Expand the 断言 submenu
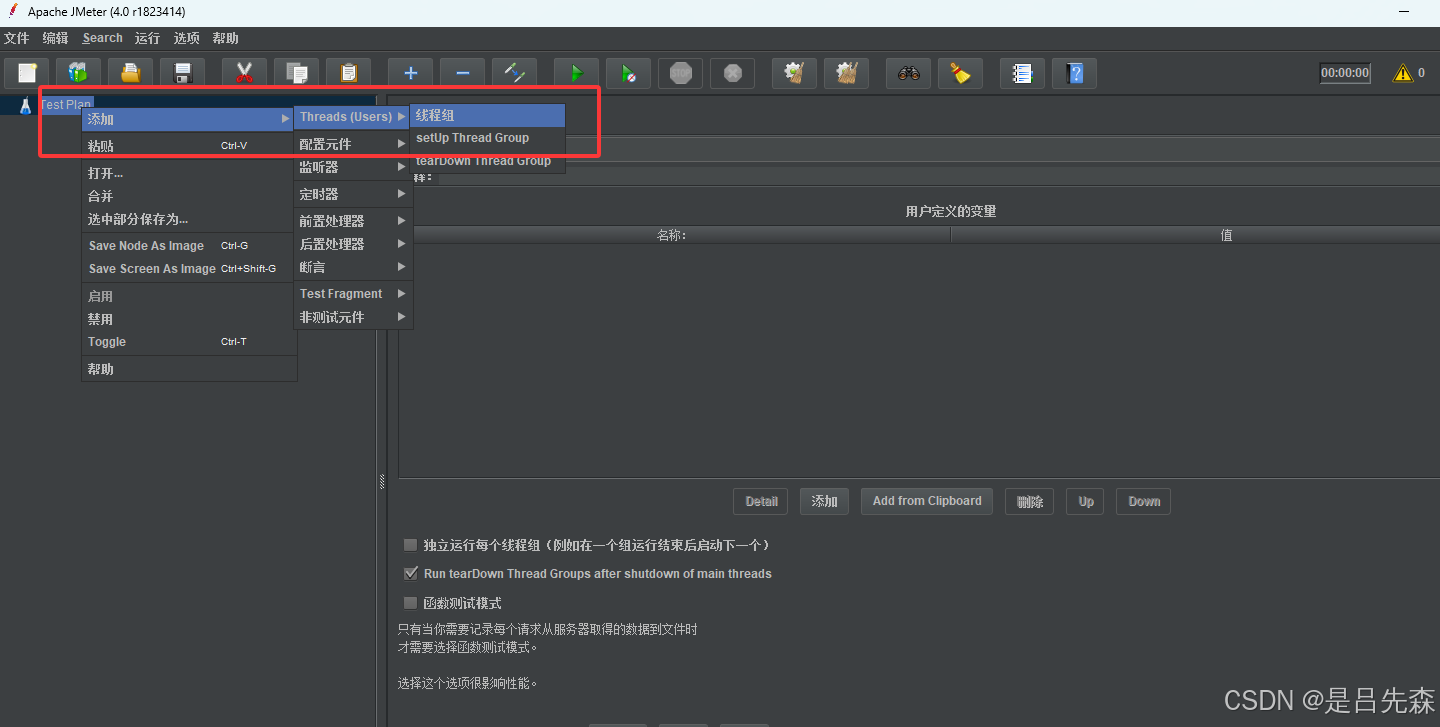This screenshot has height=727, width=1440. [352, 267]
